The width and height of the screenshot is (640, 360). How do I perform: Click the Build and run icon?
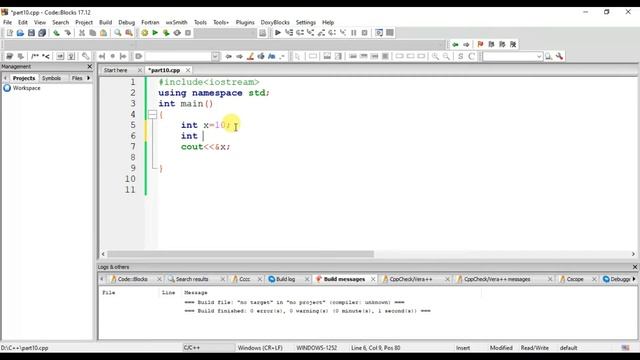(x=166, y=33)
